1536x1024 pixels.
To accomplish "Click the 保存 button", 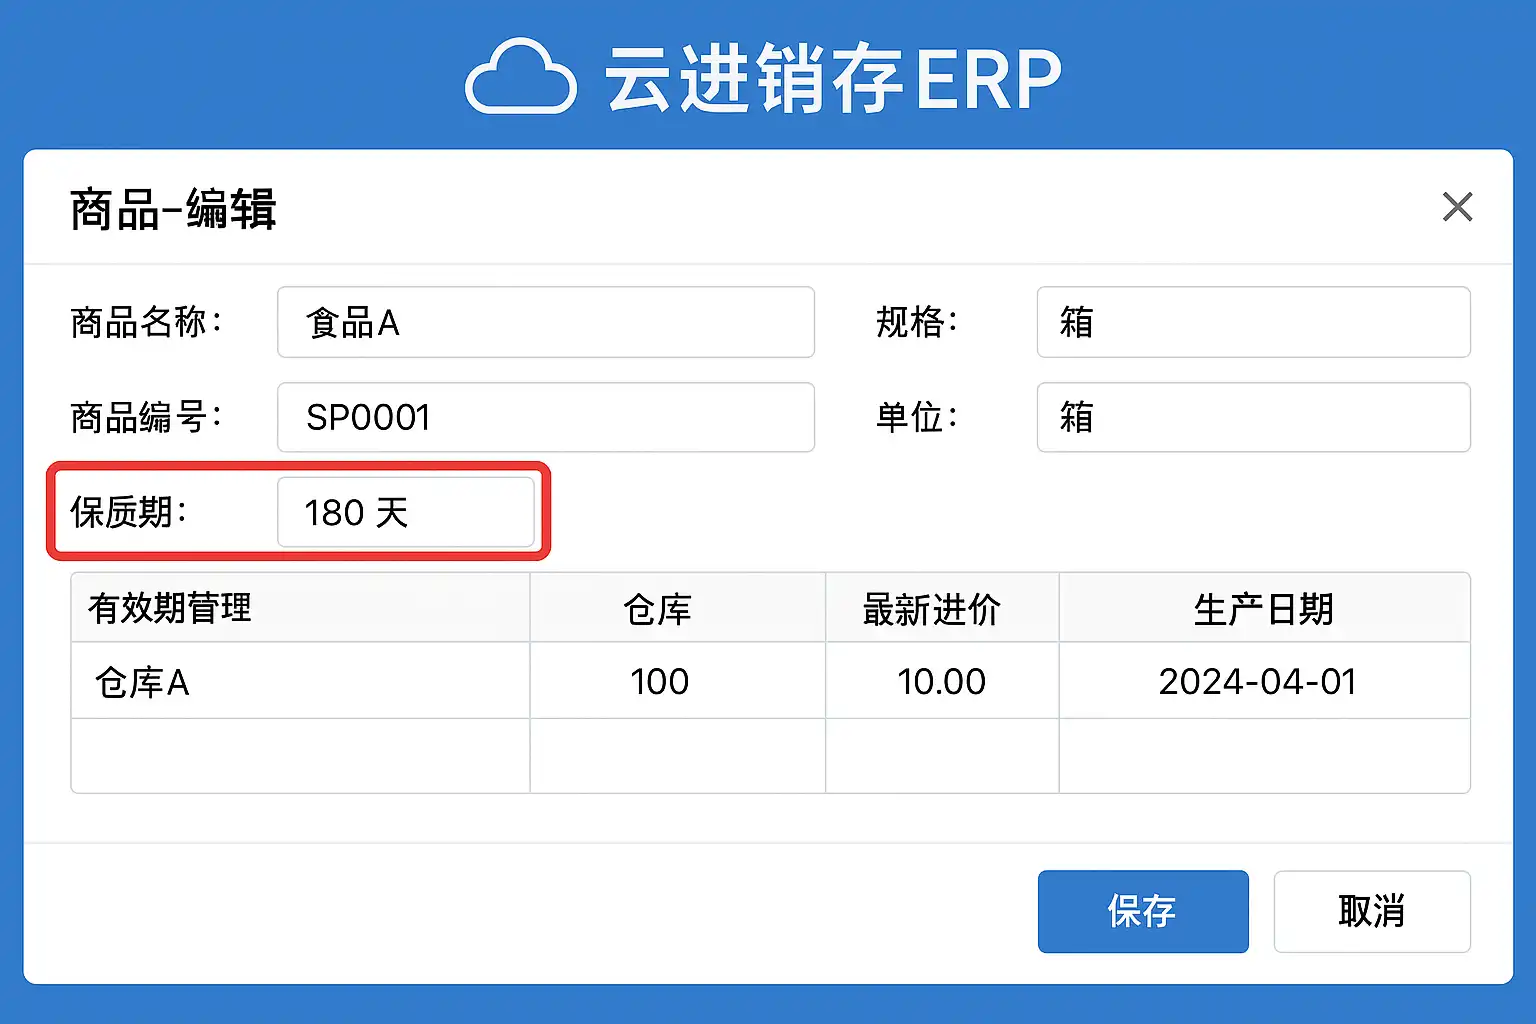I will coord(1142,911).
